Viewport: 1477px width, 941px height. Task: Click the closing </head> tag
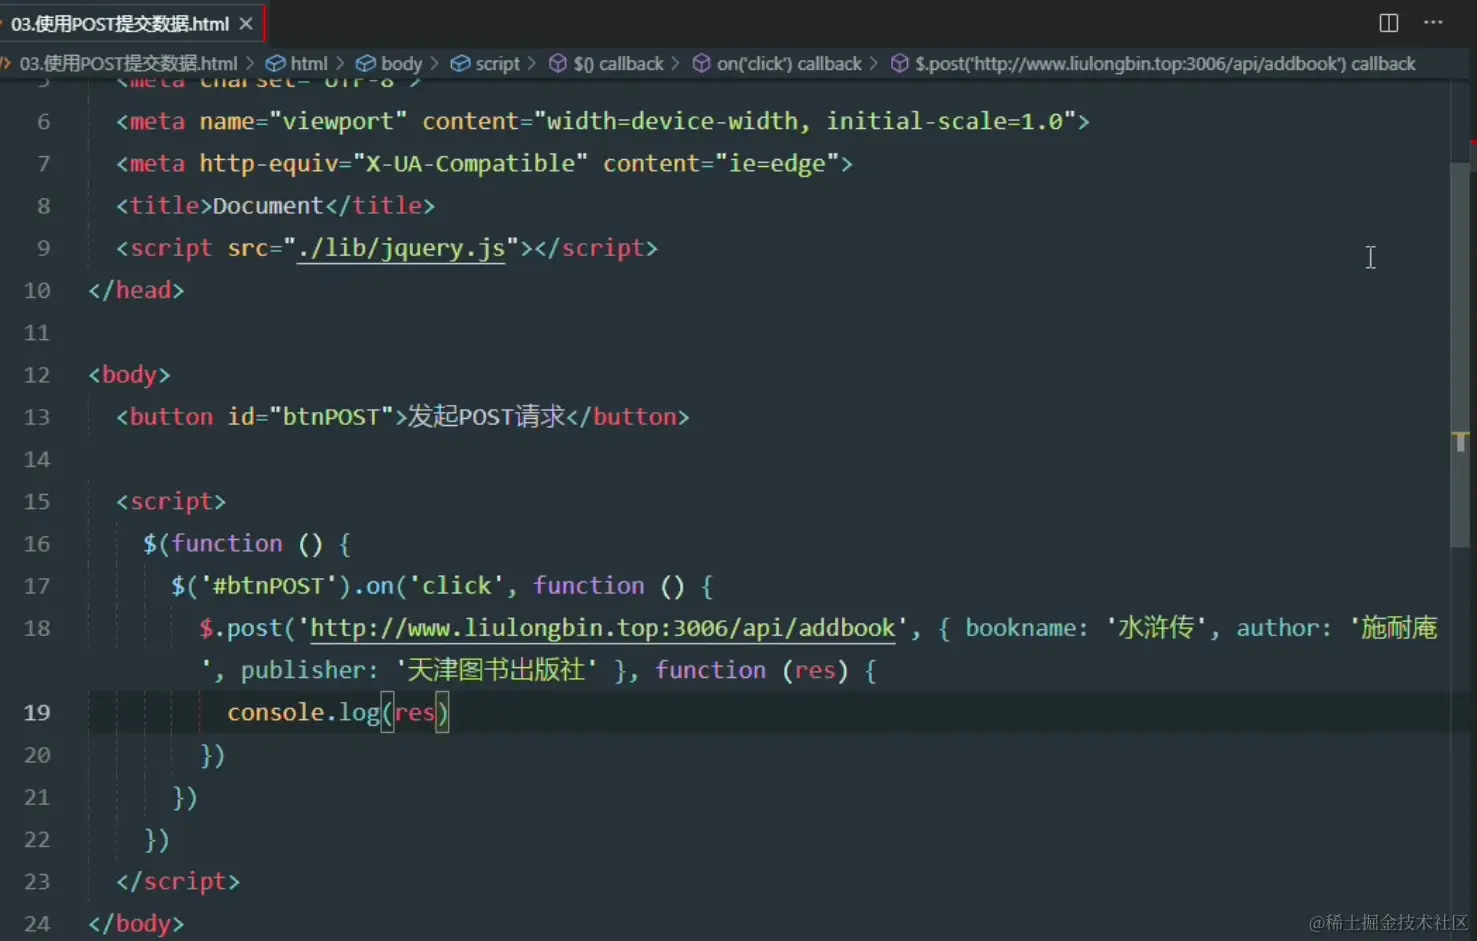click(136, 290)
